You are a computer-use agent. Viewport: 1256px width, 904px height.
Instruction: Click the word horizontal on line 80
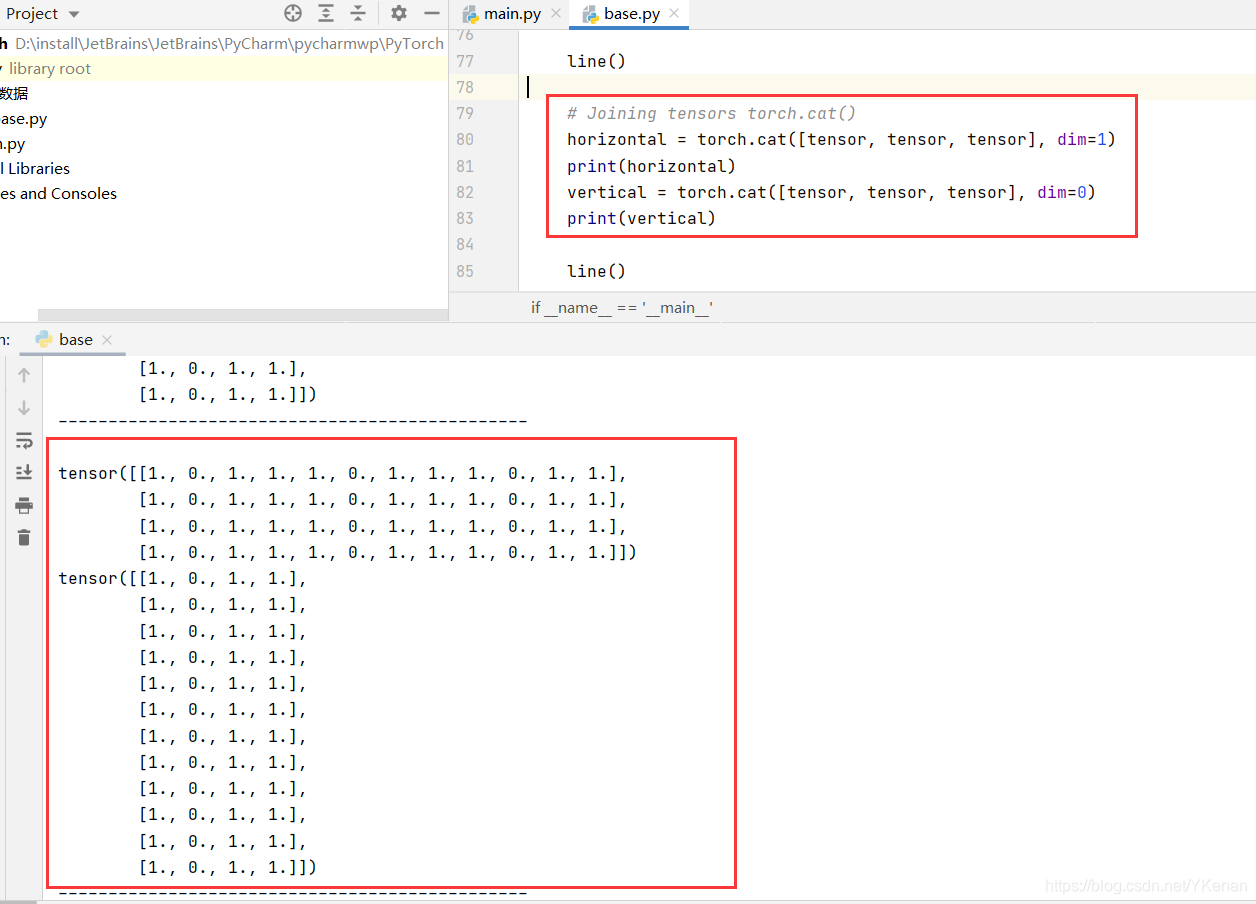click(x=616, y=140)
